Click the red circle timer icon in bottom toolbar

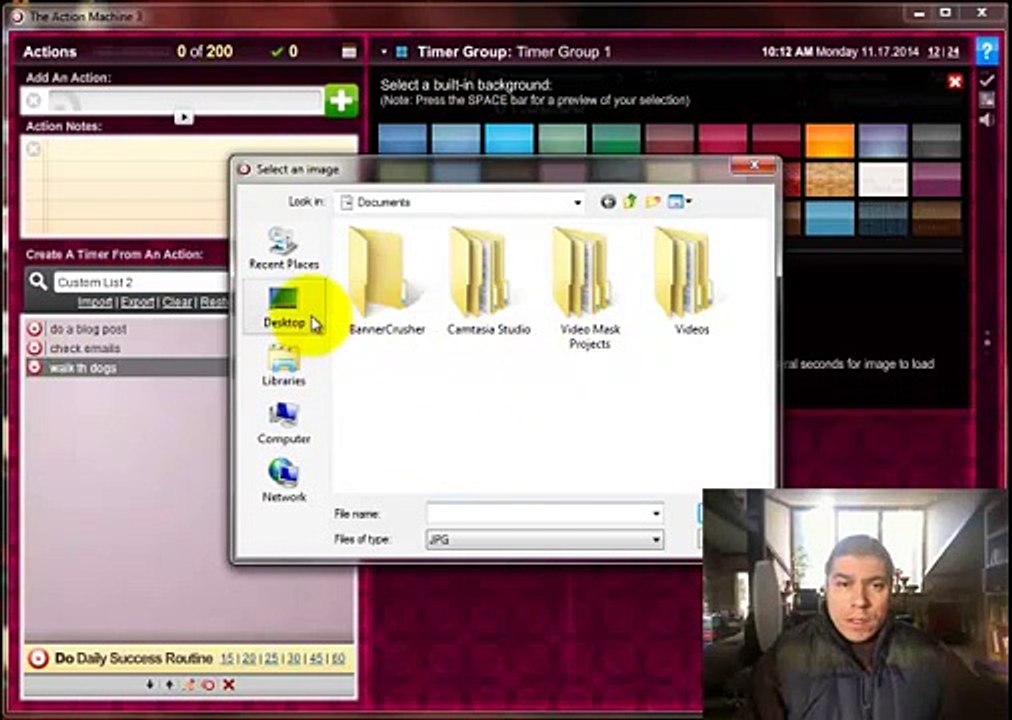(208, 685)
